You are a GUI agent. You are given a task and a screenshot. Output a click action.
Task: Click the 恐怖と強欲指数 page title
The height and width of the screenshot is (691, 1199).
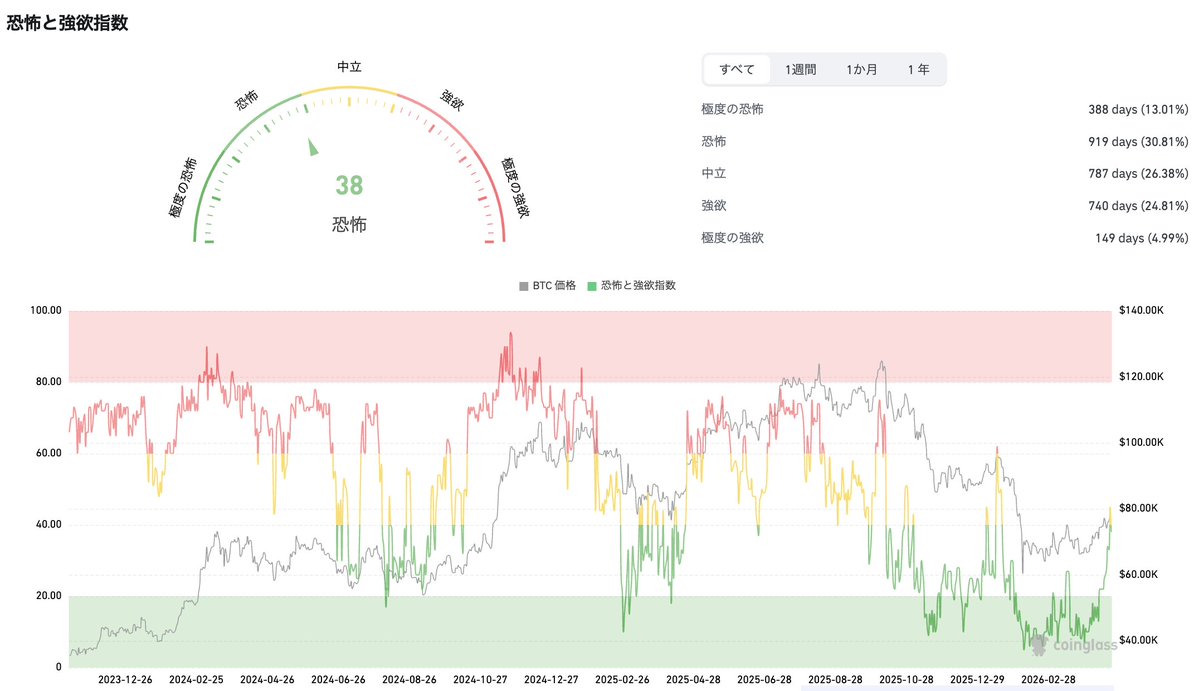point(67,23)
